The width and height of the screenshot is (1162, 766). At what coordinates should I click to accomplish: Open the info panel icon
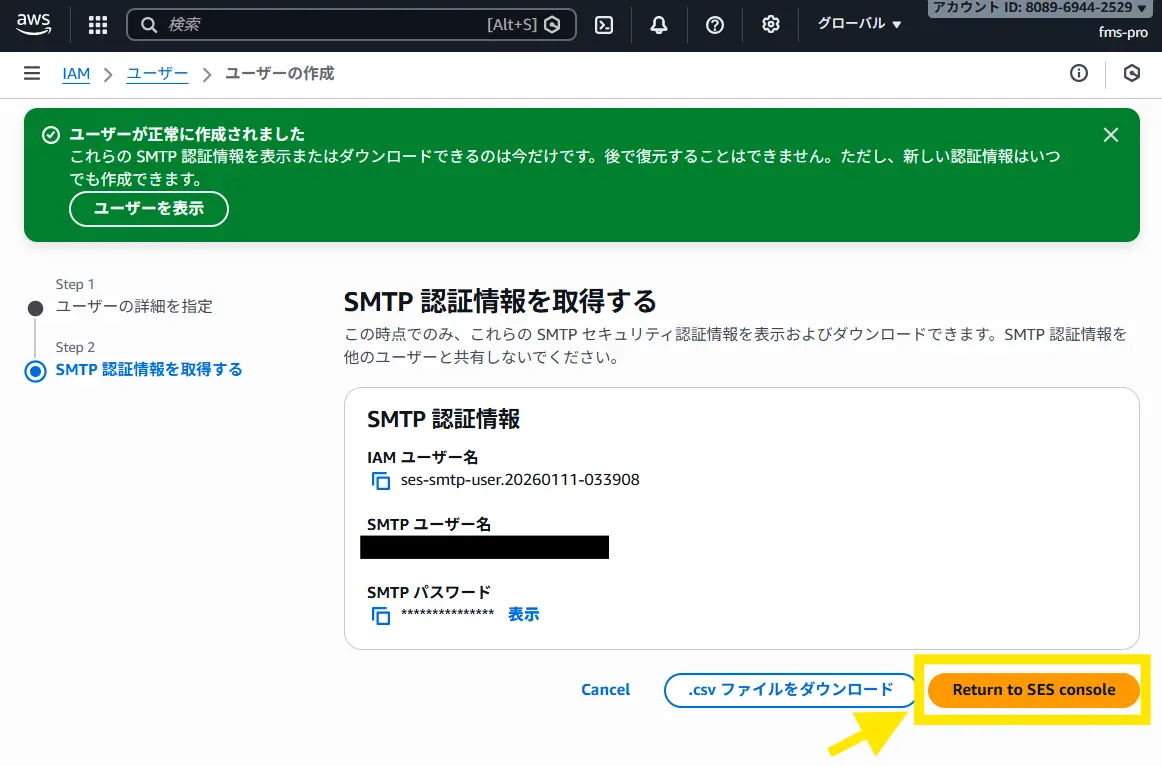[x=1078, y=73]
